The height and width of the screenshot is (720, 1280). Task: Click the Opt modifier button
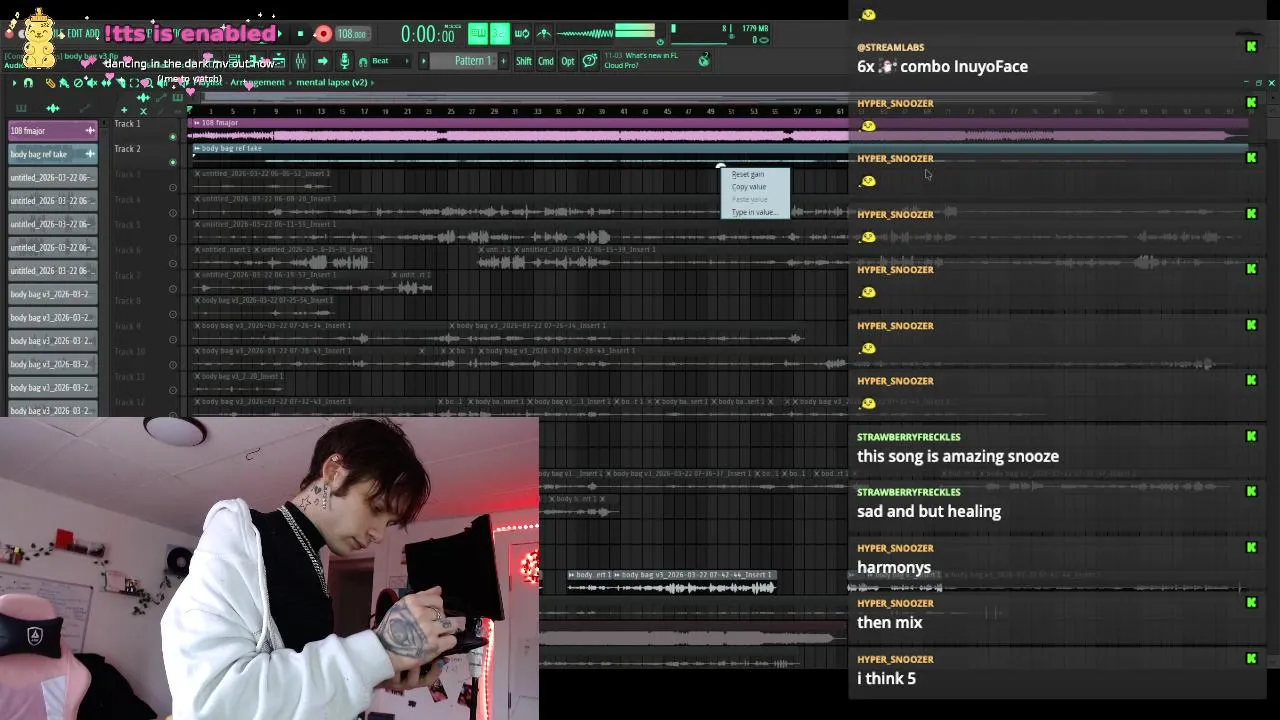tap(568, 61)
